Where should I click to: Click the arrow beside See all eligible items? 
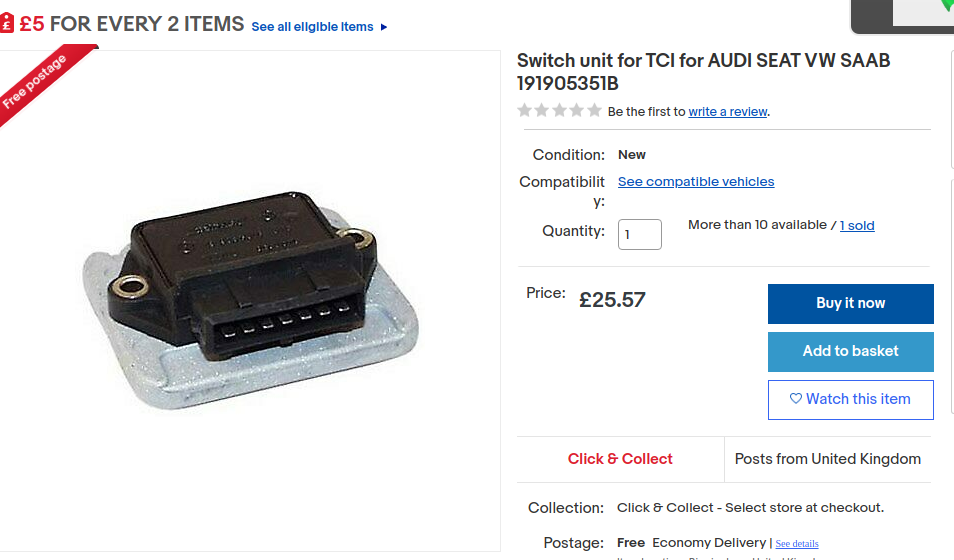tap(383, 27)
